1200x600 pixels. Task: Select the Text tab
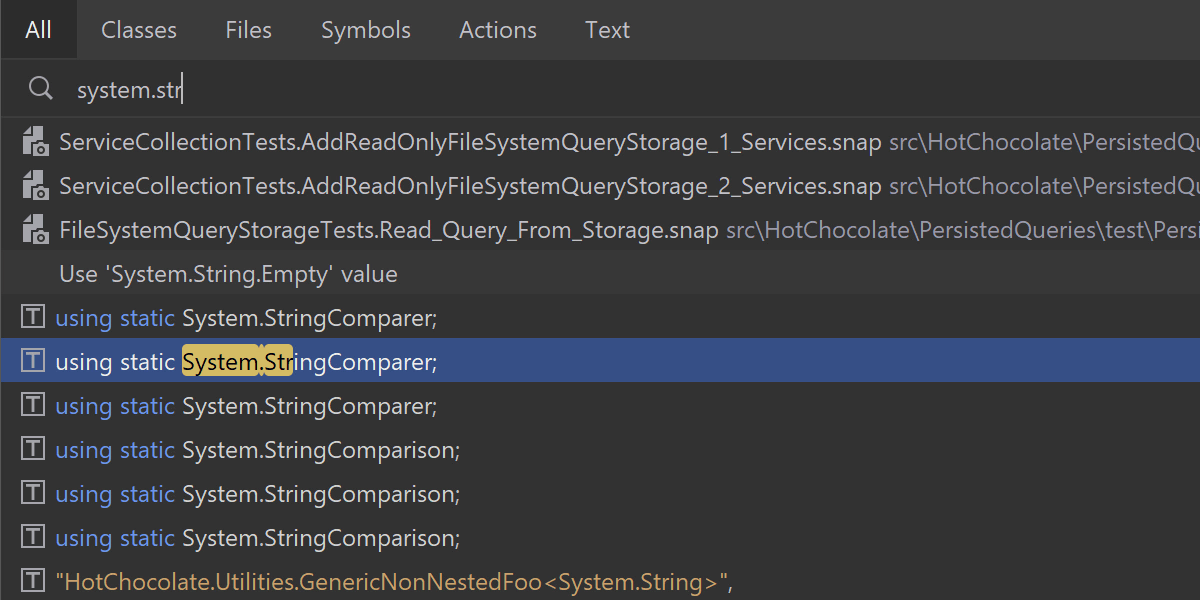pos(607,30)
